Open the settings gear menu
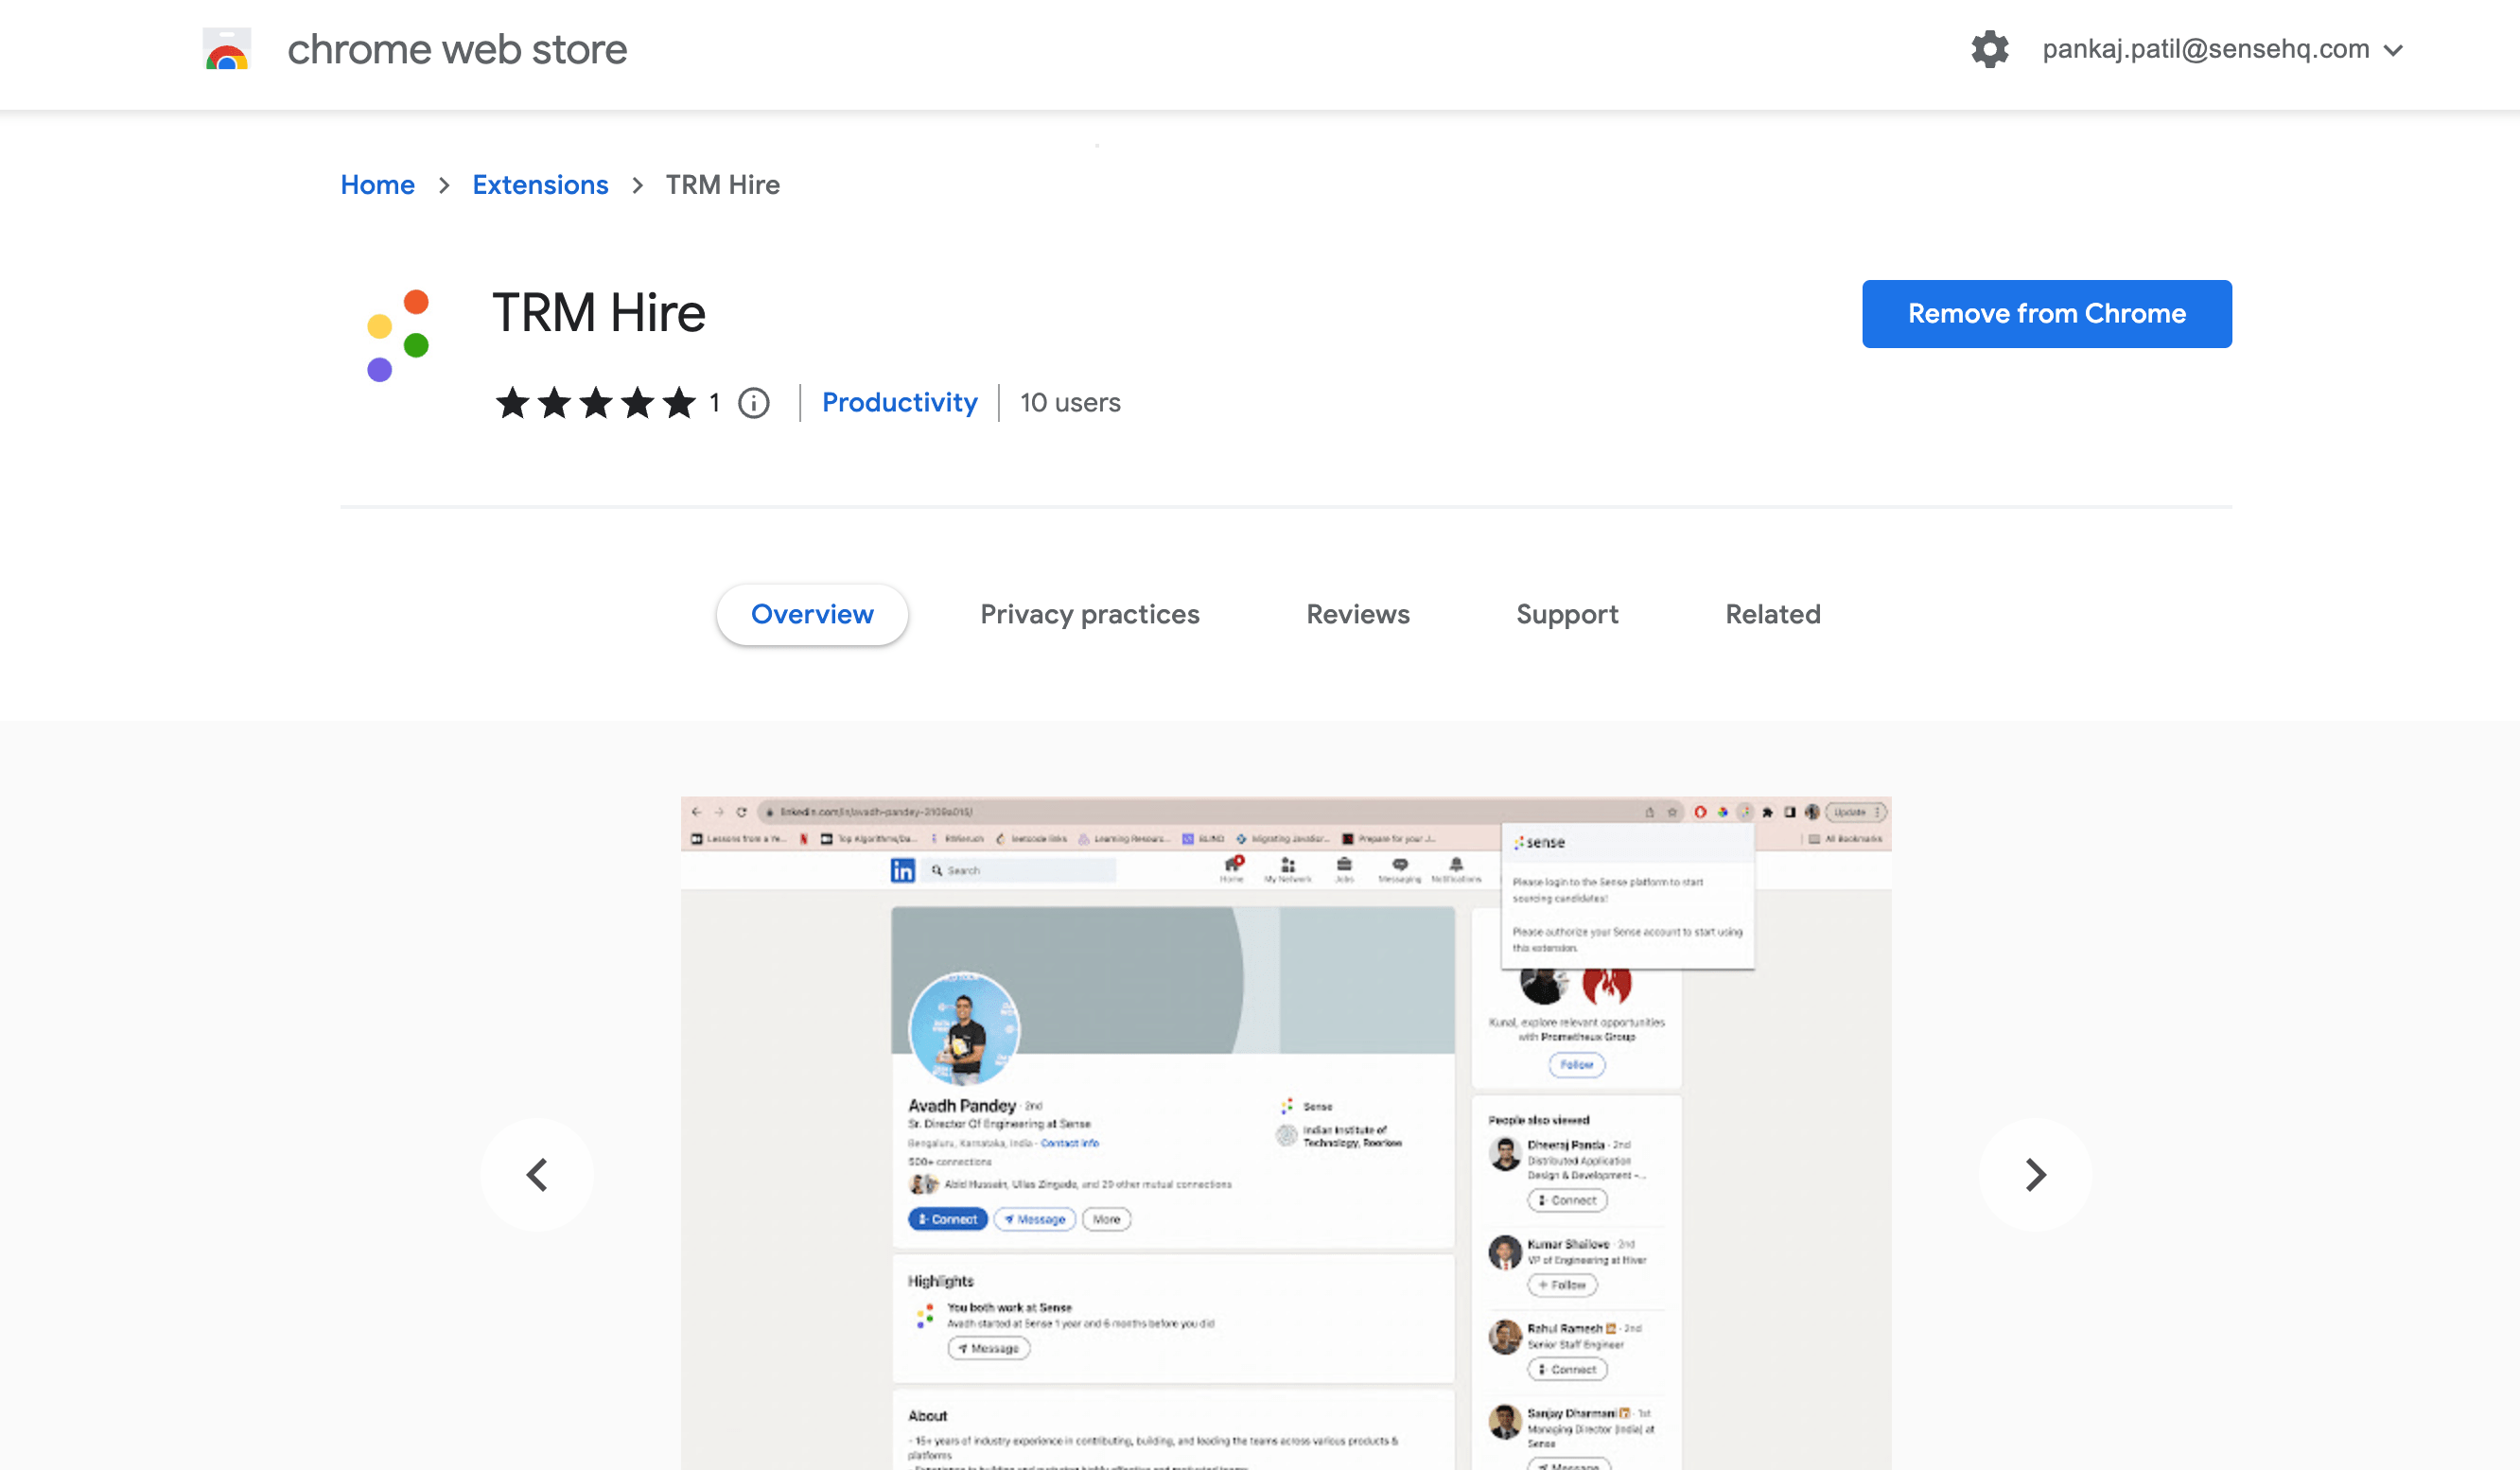This screenshot has width=2520, height=1470. (x=1990, y=49)
